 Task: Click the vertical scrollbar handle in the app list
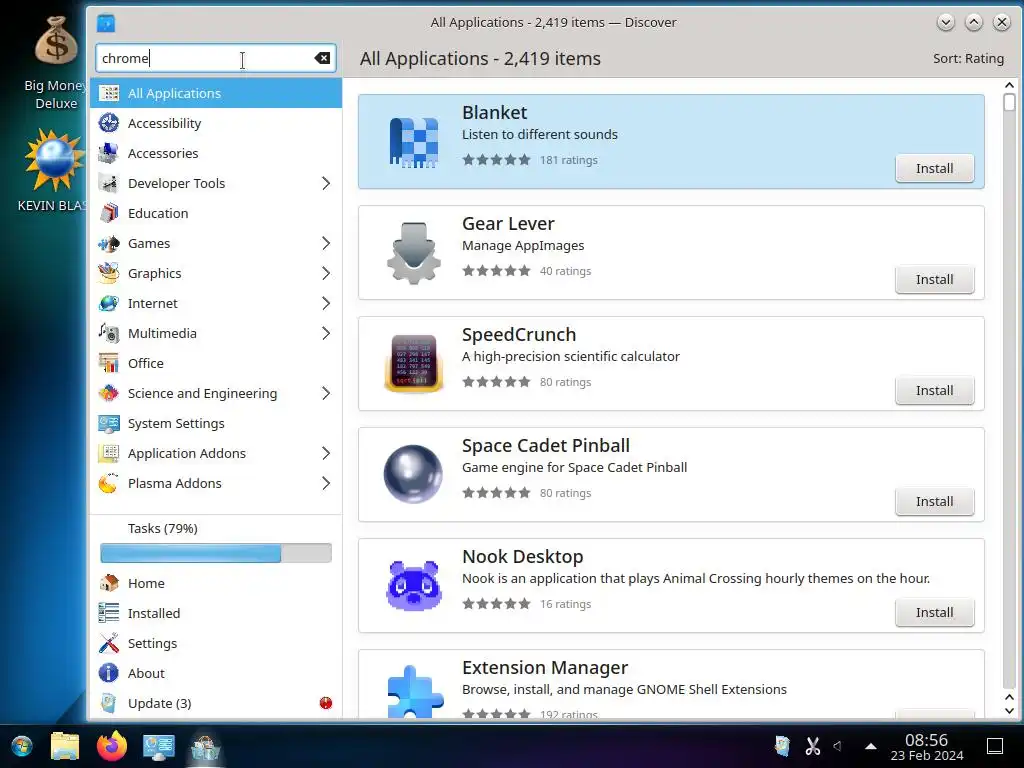[1009, 103]
